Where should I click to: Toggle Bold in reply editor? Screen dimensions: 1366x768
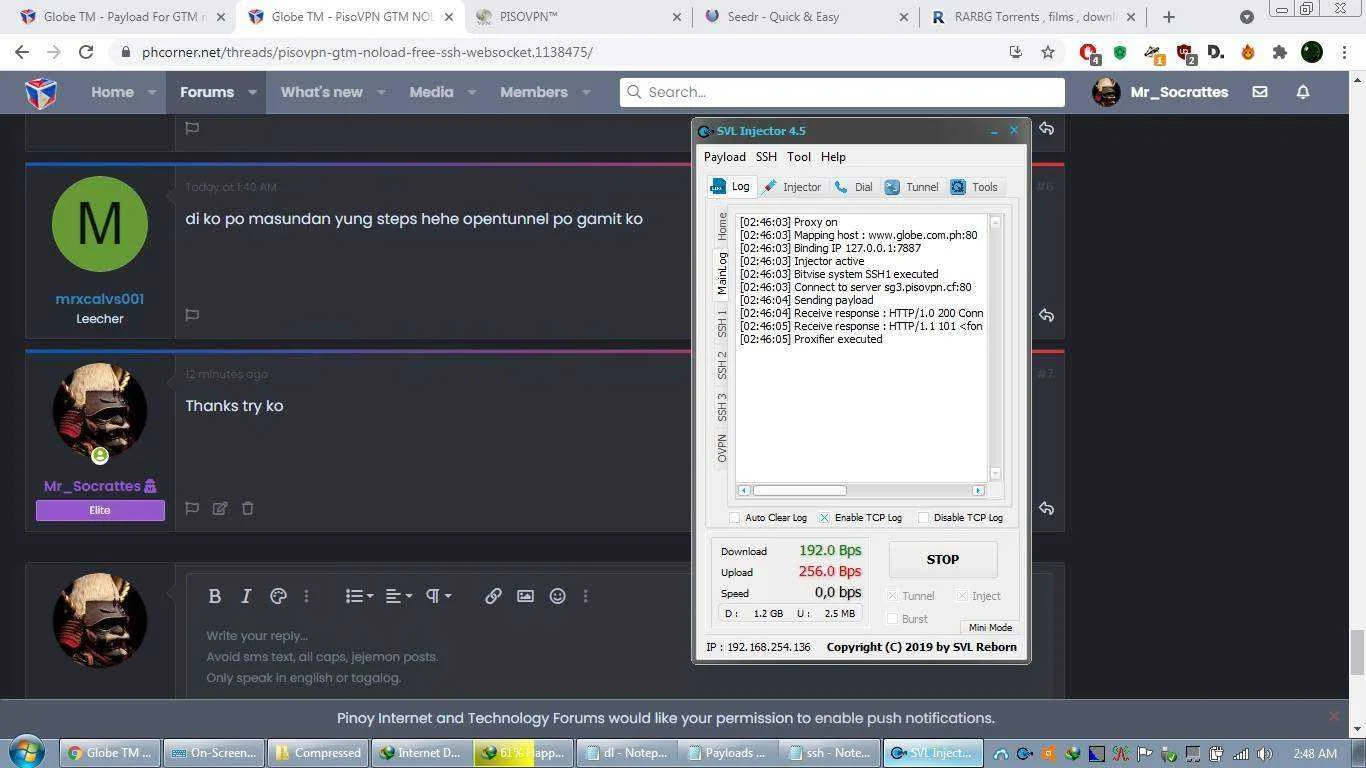(214, 596)
